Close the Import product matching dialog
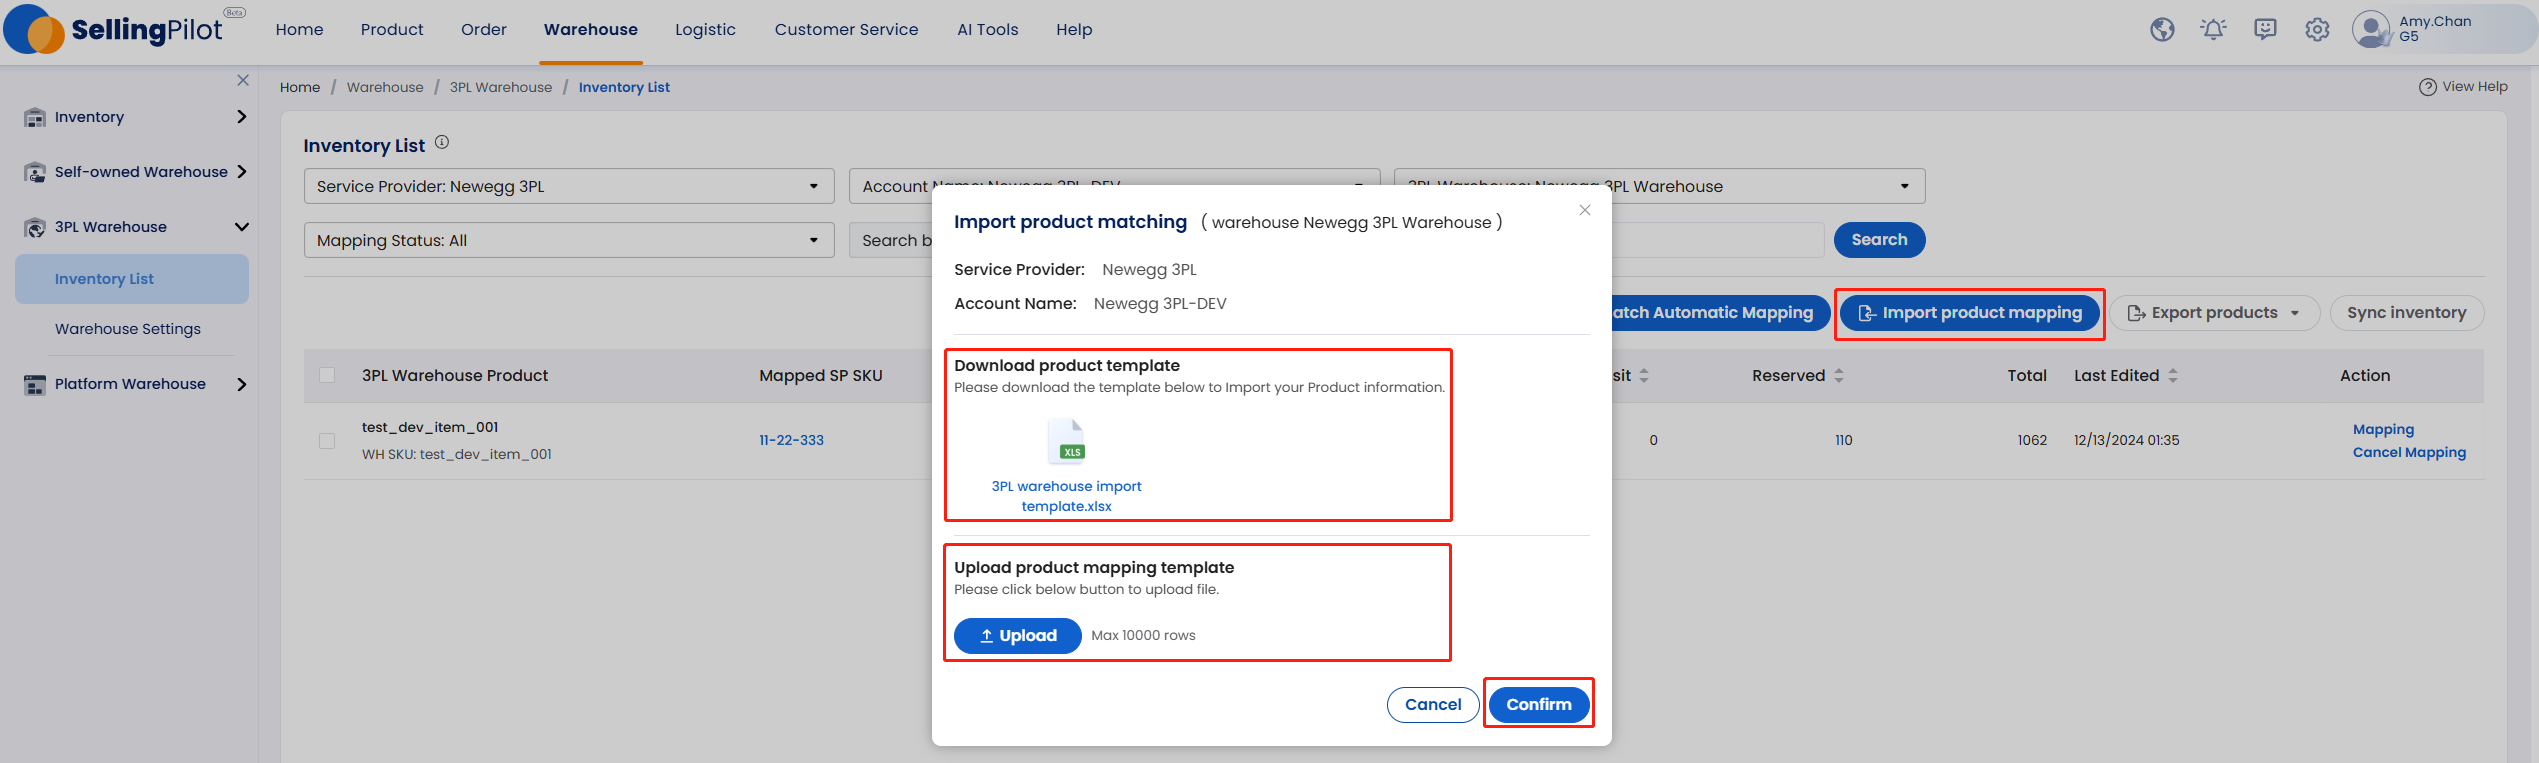The height and width of the screenshot is (763, 2539). point(1585,210)
